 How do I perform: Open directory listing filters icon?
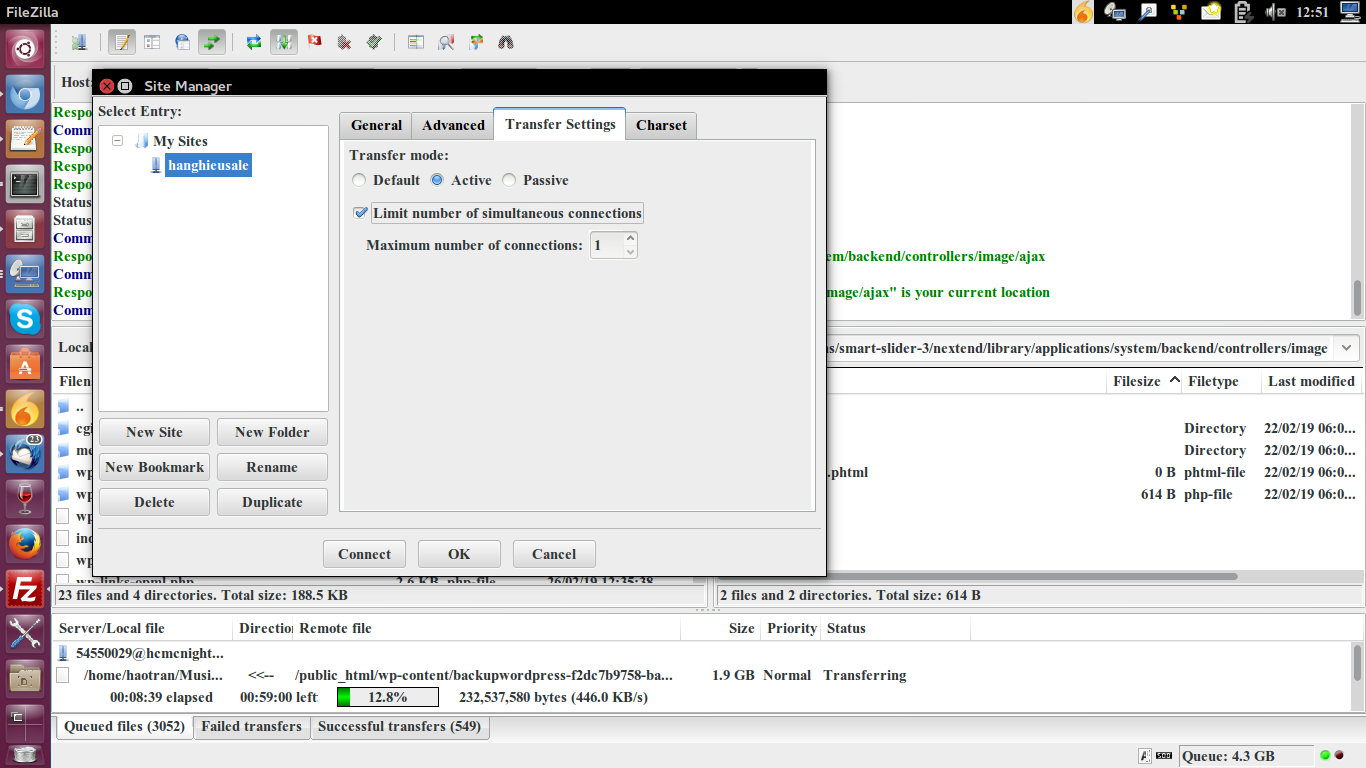[x=416, y=42]
